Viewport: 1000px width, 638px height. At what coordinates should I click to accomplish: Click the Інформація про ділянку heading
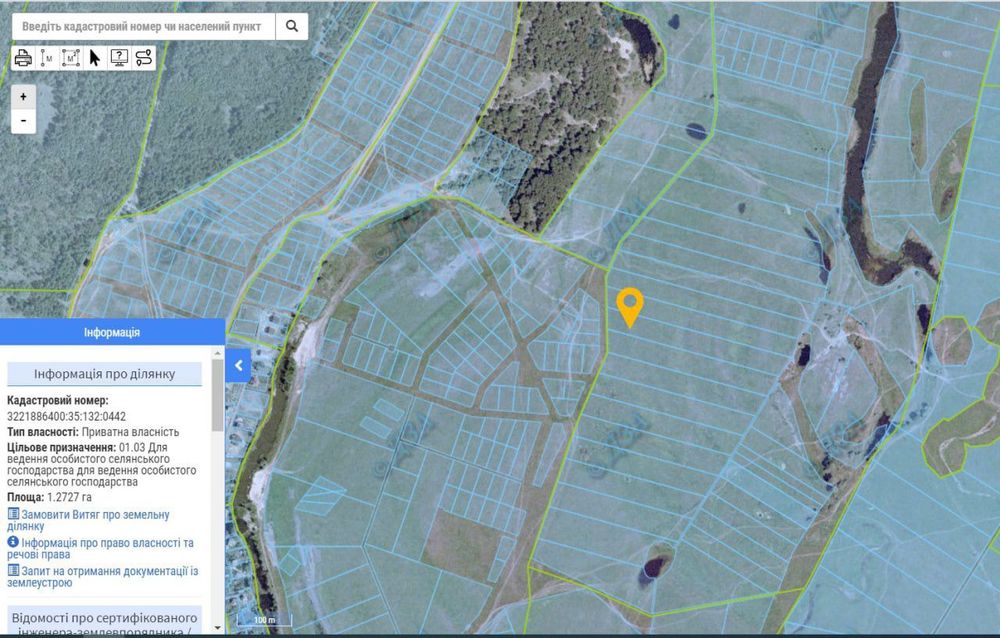[x=105, y=374]
